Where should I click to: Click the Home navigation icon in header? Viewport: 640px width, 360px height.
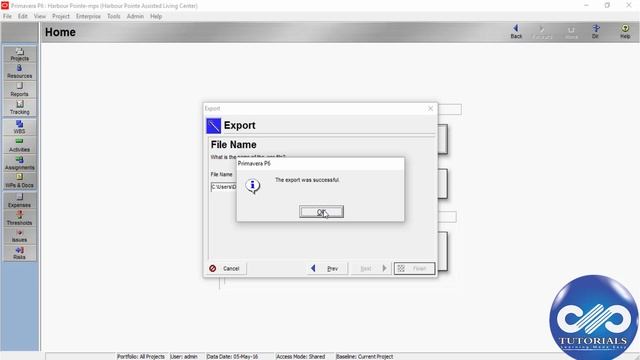click(571, 31)
